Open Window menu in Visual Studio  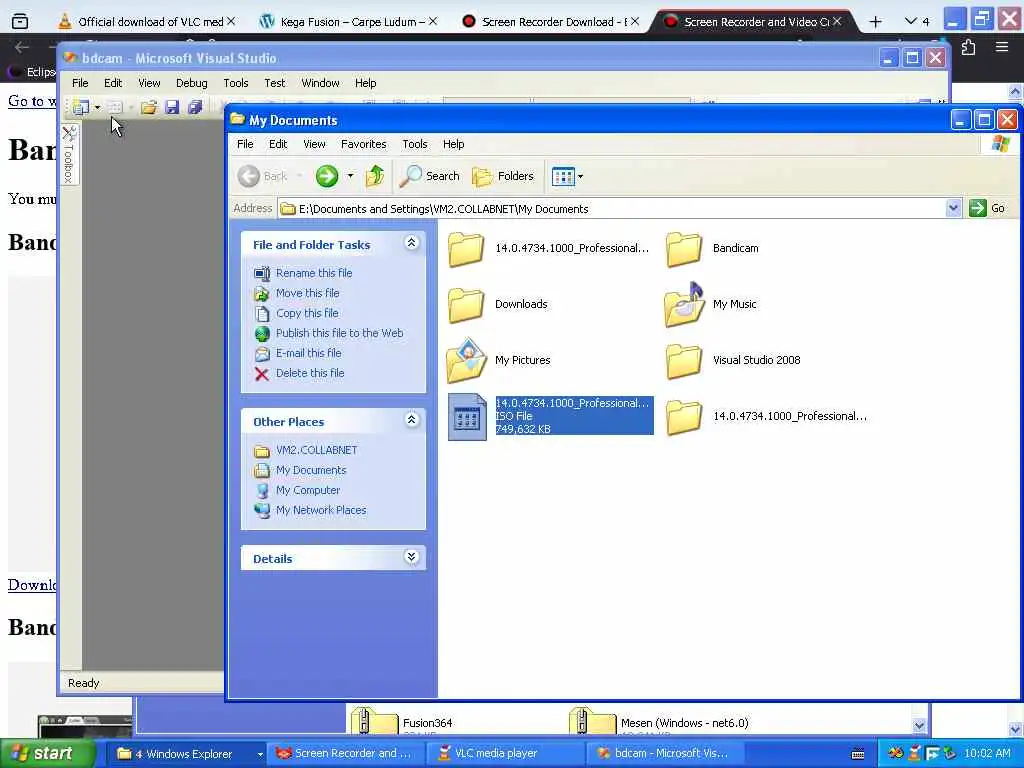pyautogui.click(x=320, y=83)
